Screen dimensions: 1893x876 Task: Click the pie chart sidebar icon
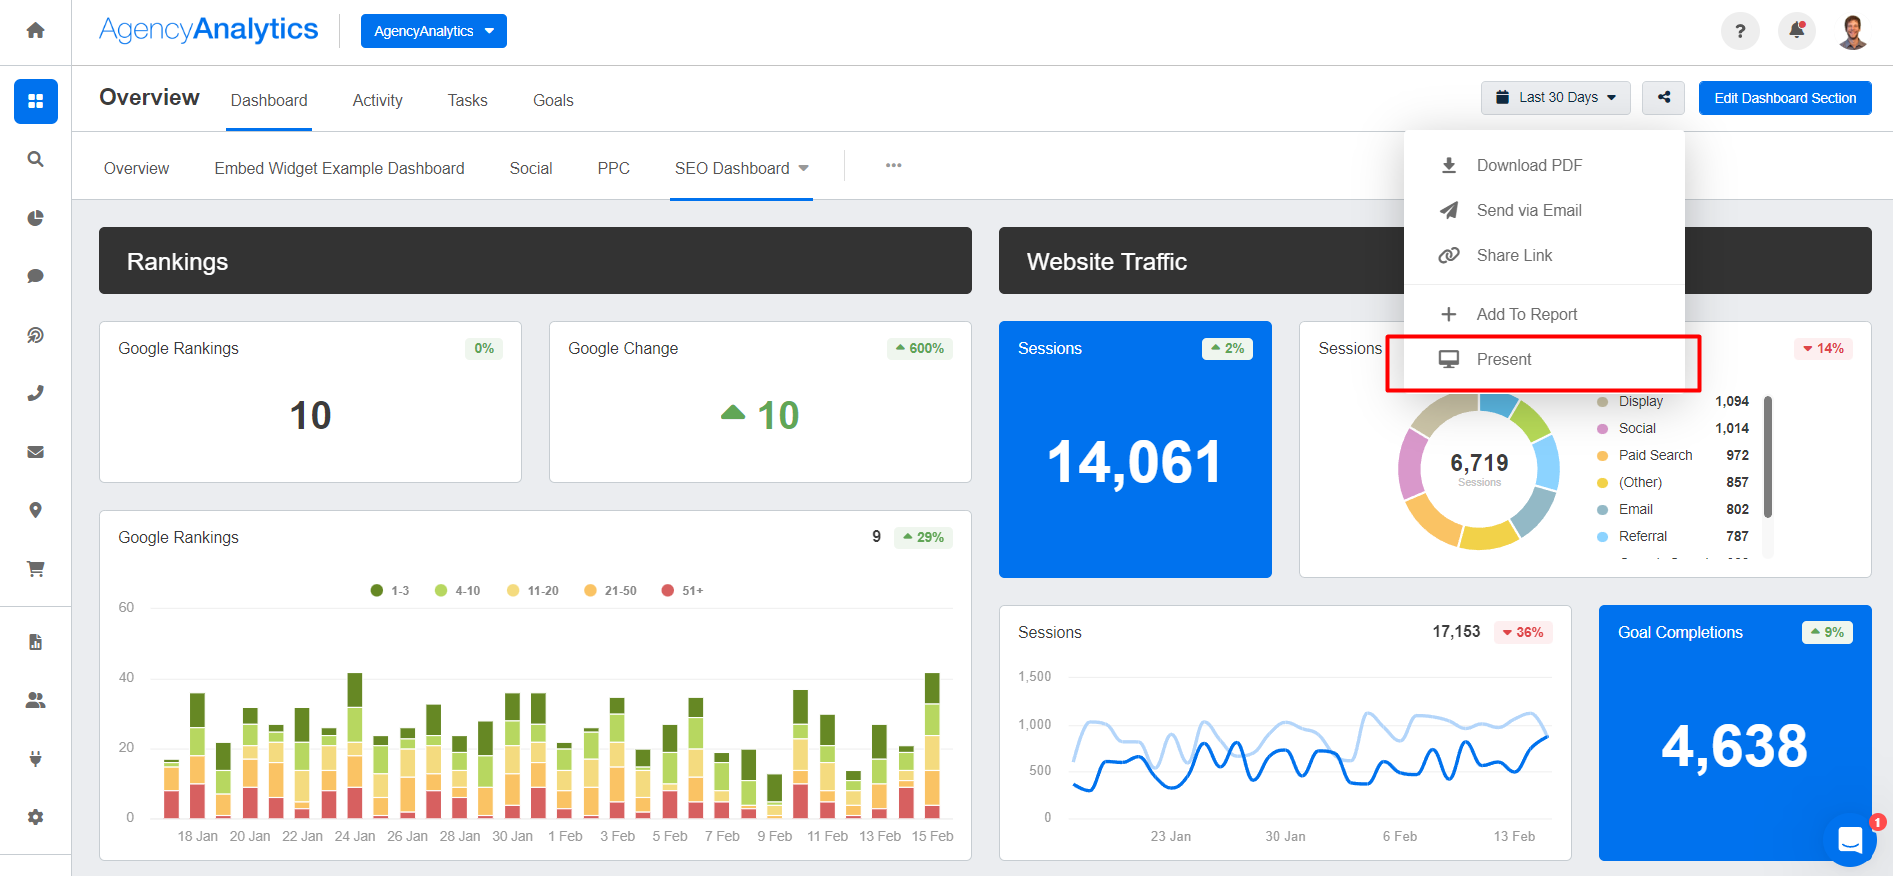point(35,218)
